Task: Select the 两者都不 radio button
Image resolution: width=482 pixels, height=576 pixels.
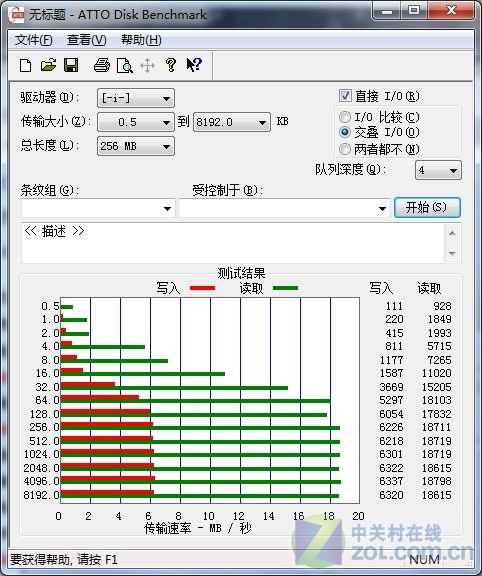Action: pos(345,149)
